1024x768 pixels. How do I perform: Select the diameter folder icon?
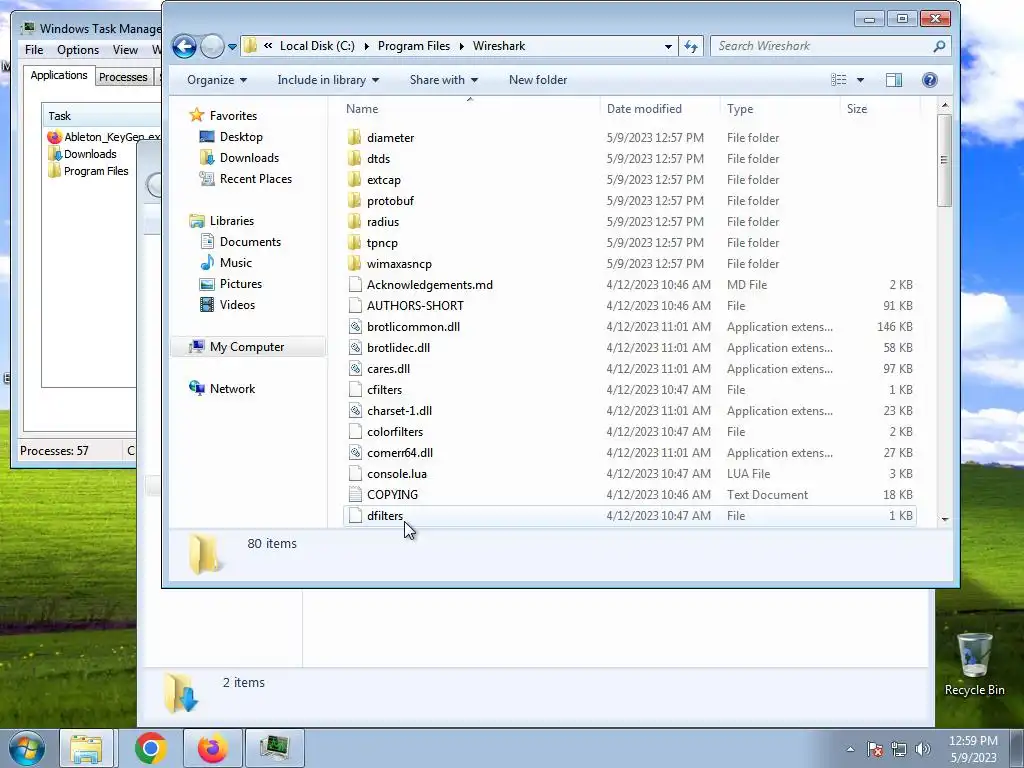click(x=355, y=138)
